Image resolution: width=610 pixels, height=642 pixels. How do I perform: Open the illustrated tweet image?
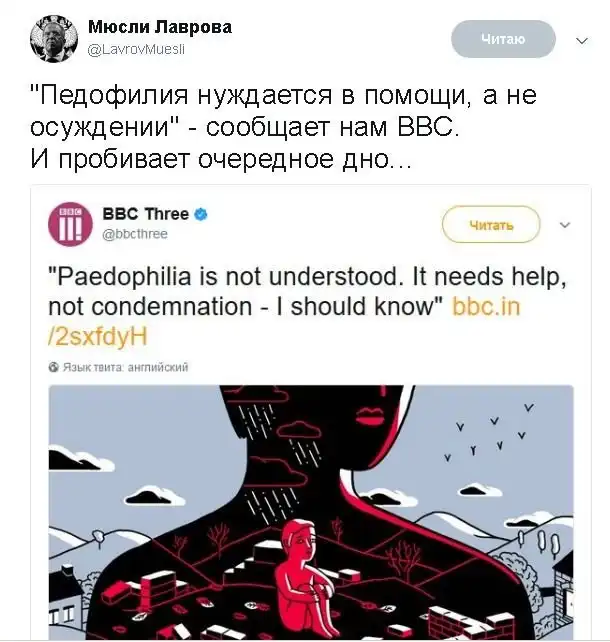pos(311,512)
